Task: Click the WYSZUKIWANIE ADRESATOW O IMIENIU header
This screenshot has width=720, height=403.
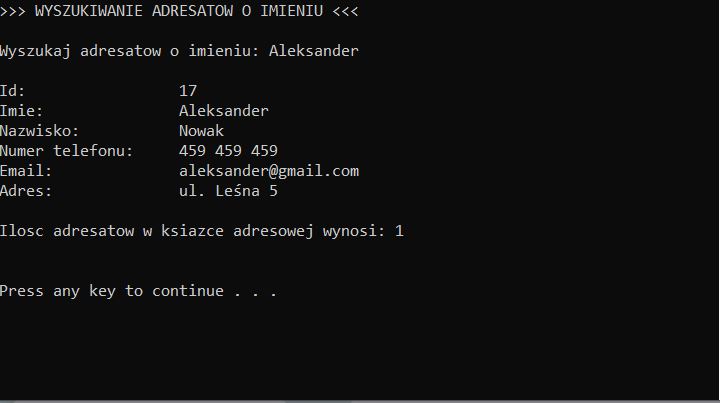Action: pos(180,11)
